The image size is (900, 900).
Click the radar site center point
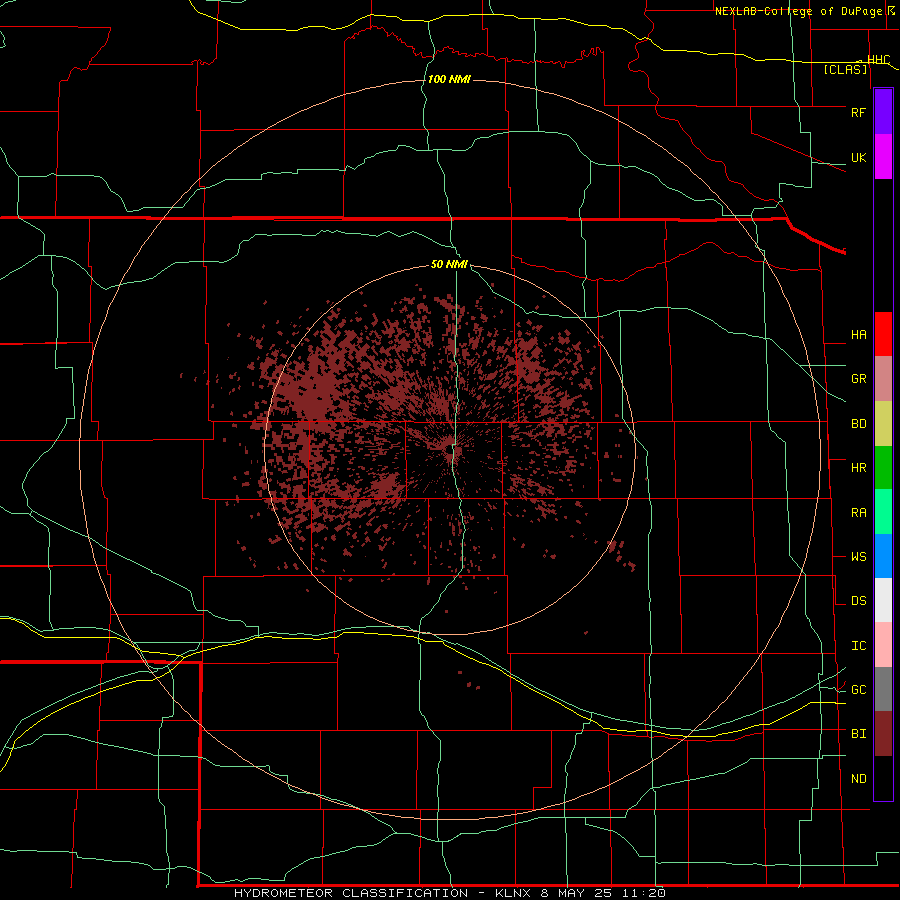coord(449,451)
